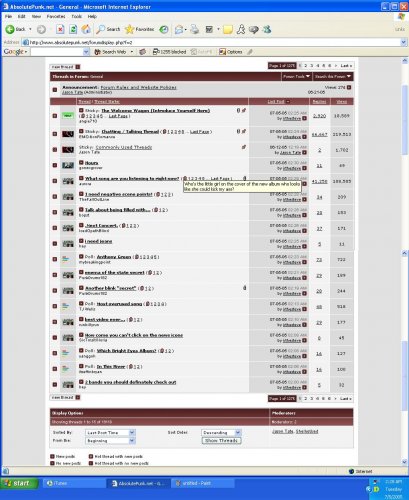Open the Mail envelope icon
Screen dimensions: 409x500
point(179,29)
